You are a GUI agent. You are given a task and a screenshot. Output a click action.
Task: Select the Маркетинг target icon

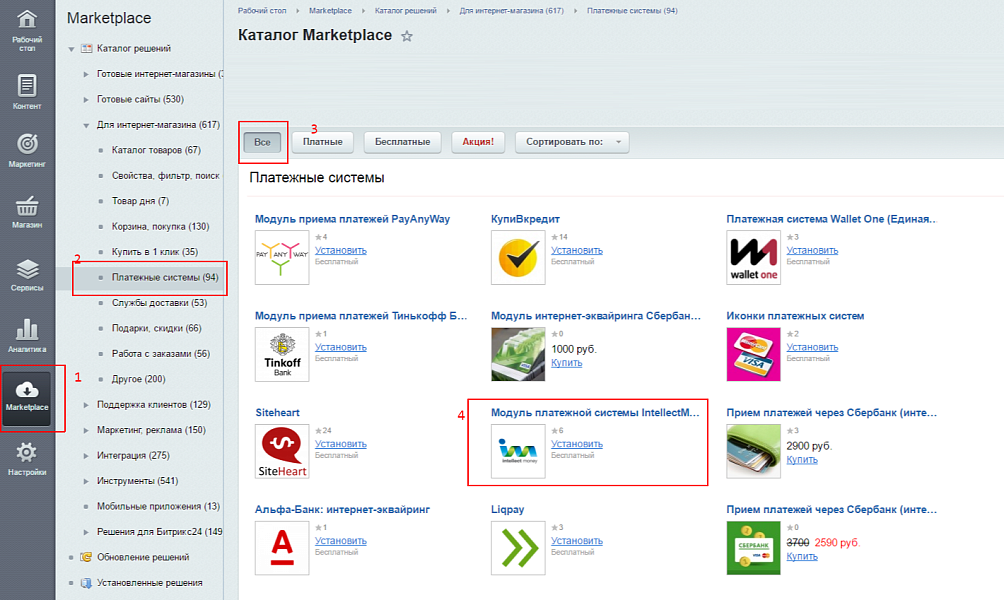[x=27, y=148]
